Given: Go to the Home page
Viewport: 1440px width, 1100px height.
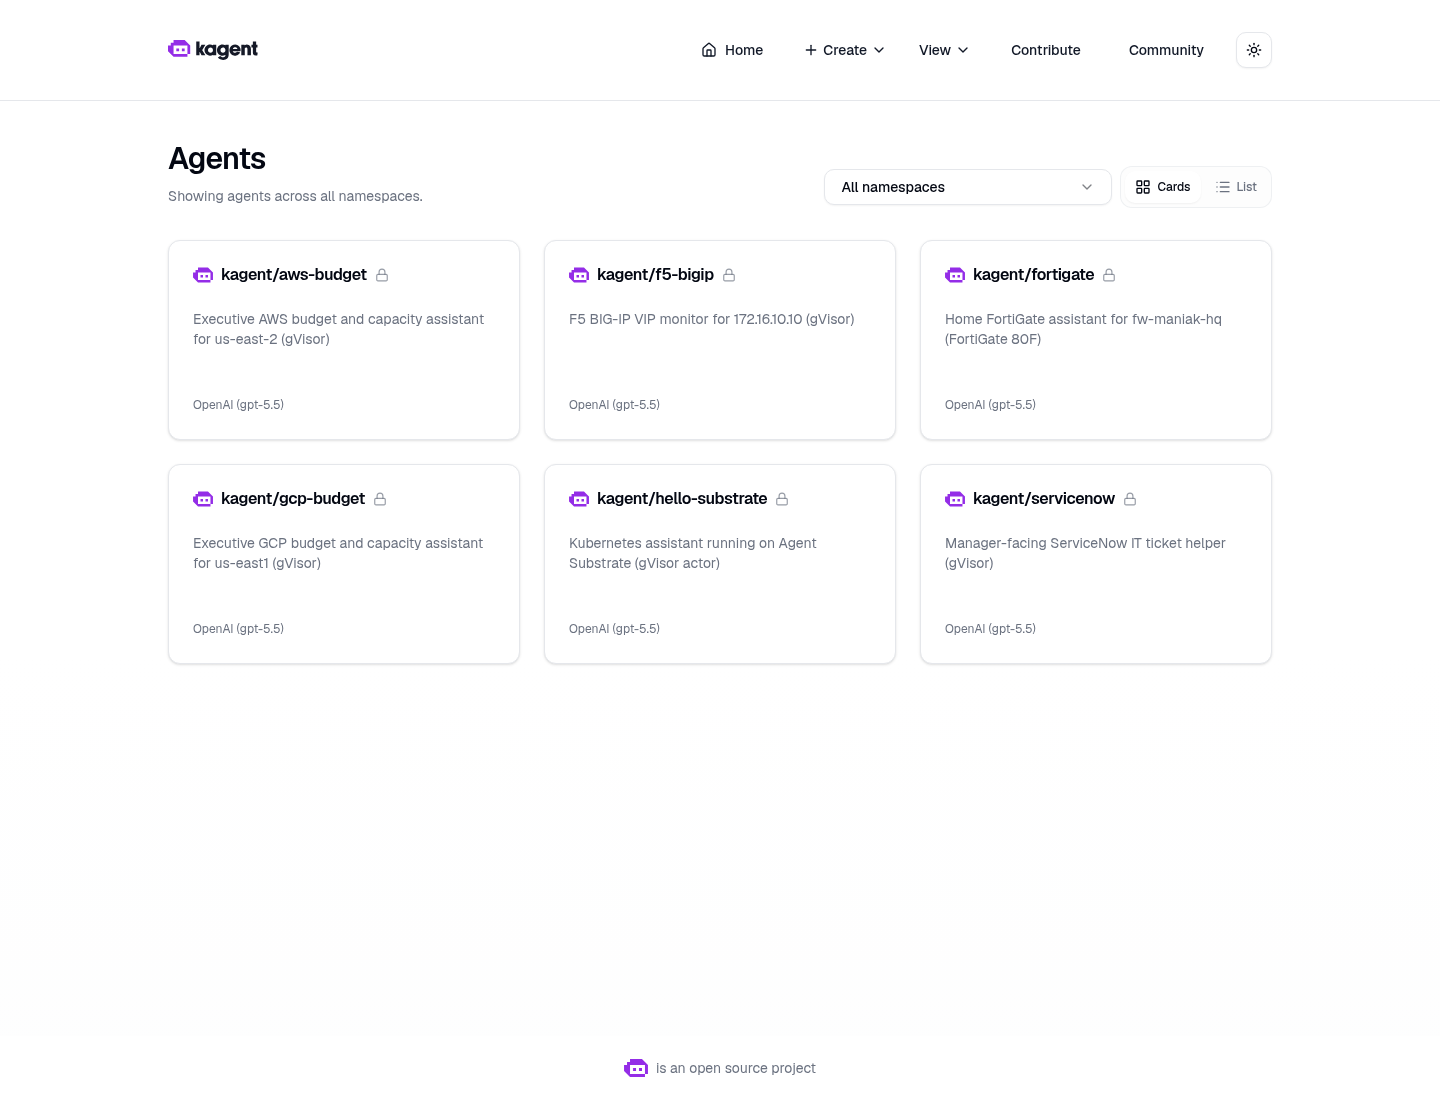Looking at the screenshot, I should 732,50.
